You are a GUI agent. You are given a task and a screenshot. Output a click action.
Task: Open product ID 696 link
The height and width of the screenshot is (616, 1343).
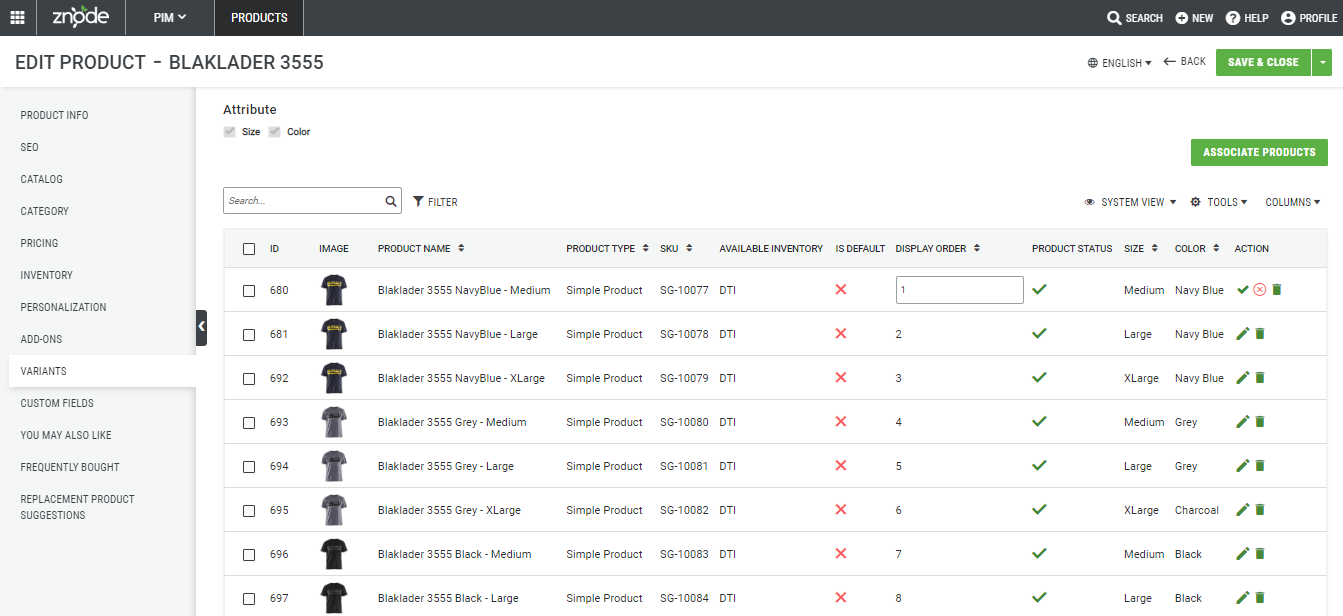point(279,554)
